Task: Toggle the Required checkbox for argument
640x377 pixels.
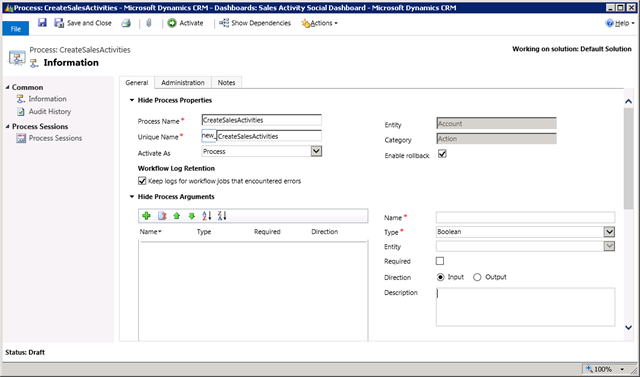Action: pyautogui.click(x=440, y=261)
